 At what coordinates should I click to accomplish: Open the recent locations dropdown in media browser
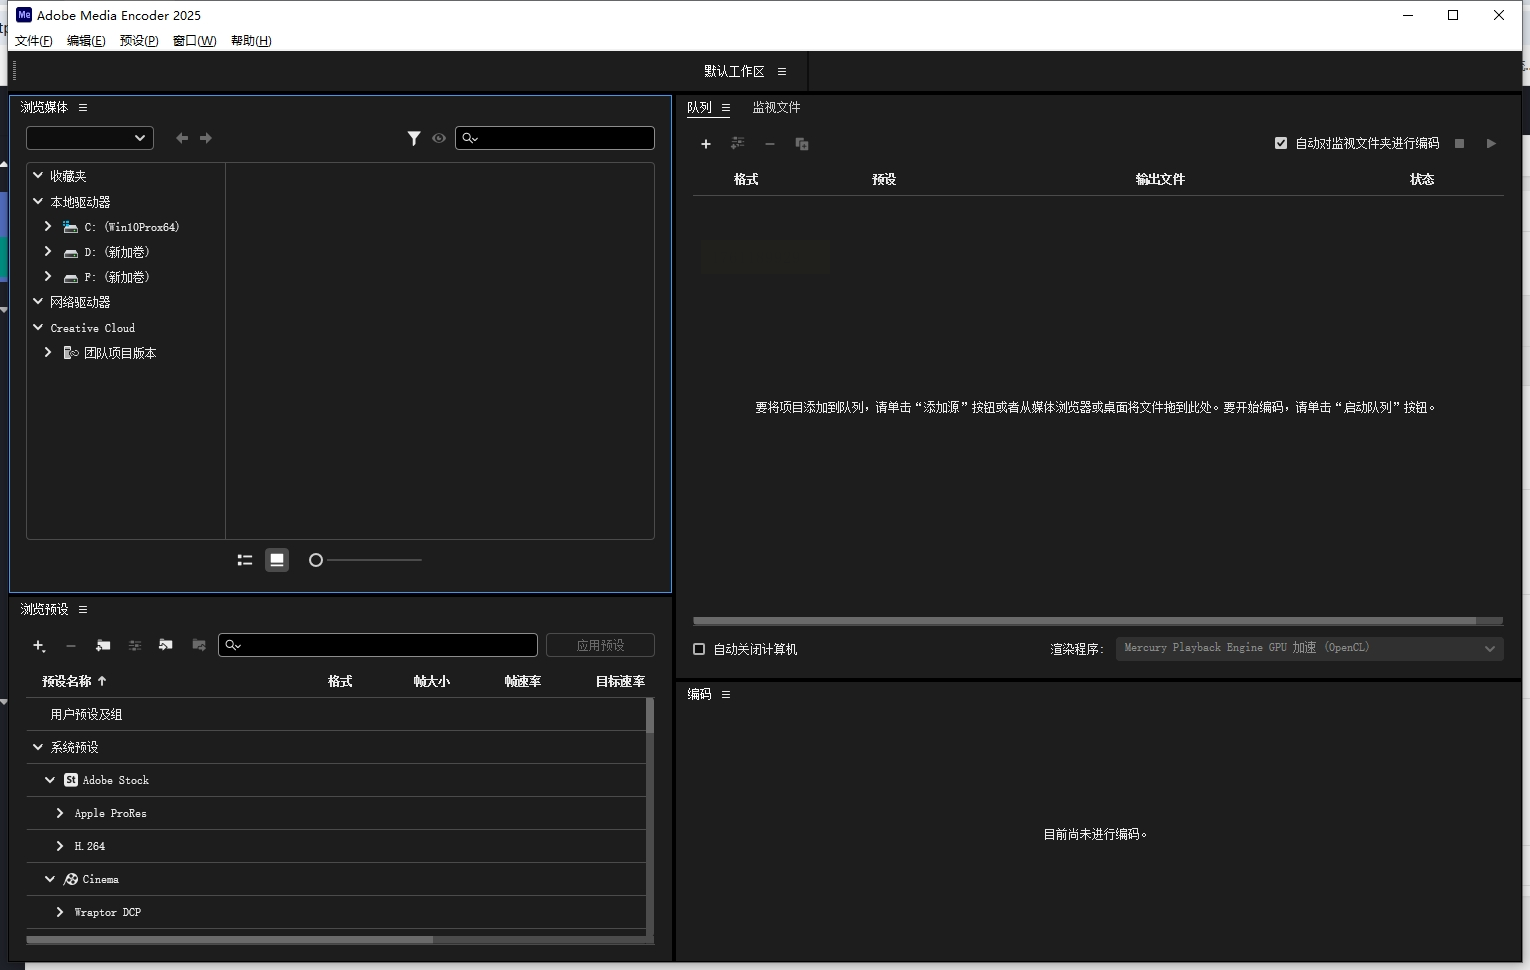click(x=90, y=138)
